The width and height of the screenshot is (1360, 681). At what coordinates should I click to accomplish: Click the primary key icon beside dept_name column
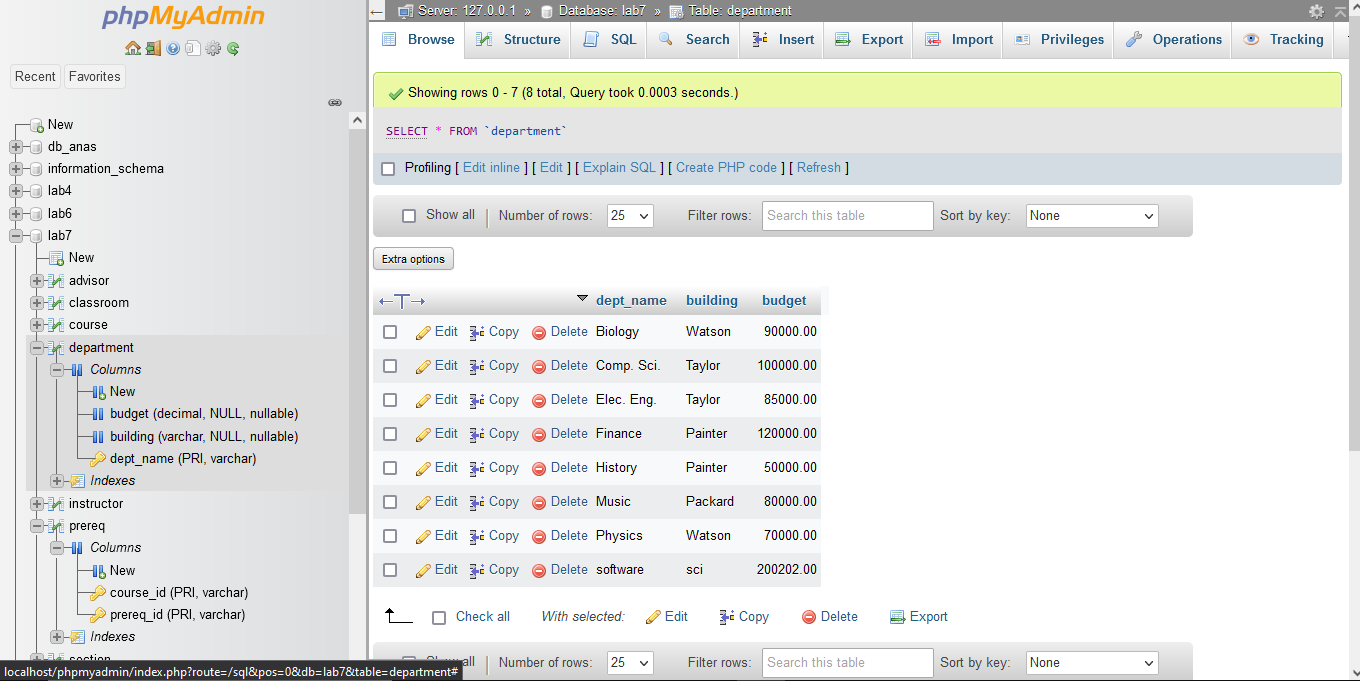[98, 459]
